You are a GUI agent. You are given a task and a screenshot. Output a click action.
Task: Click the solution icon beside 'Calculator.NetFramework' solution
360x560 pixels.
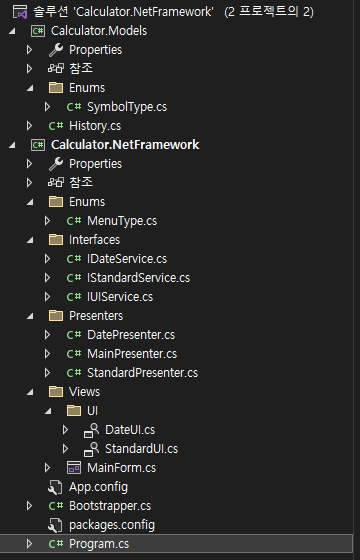(x=20, y=12)
